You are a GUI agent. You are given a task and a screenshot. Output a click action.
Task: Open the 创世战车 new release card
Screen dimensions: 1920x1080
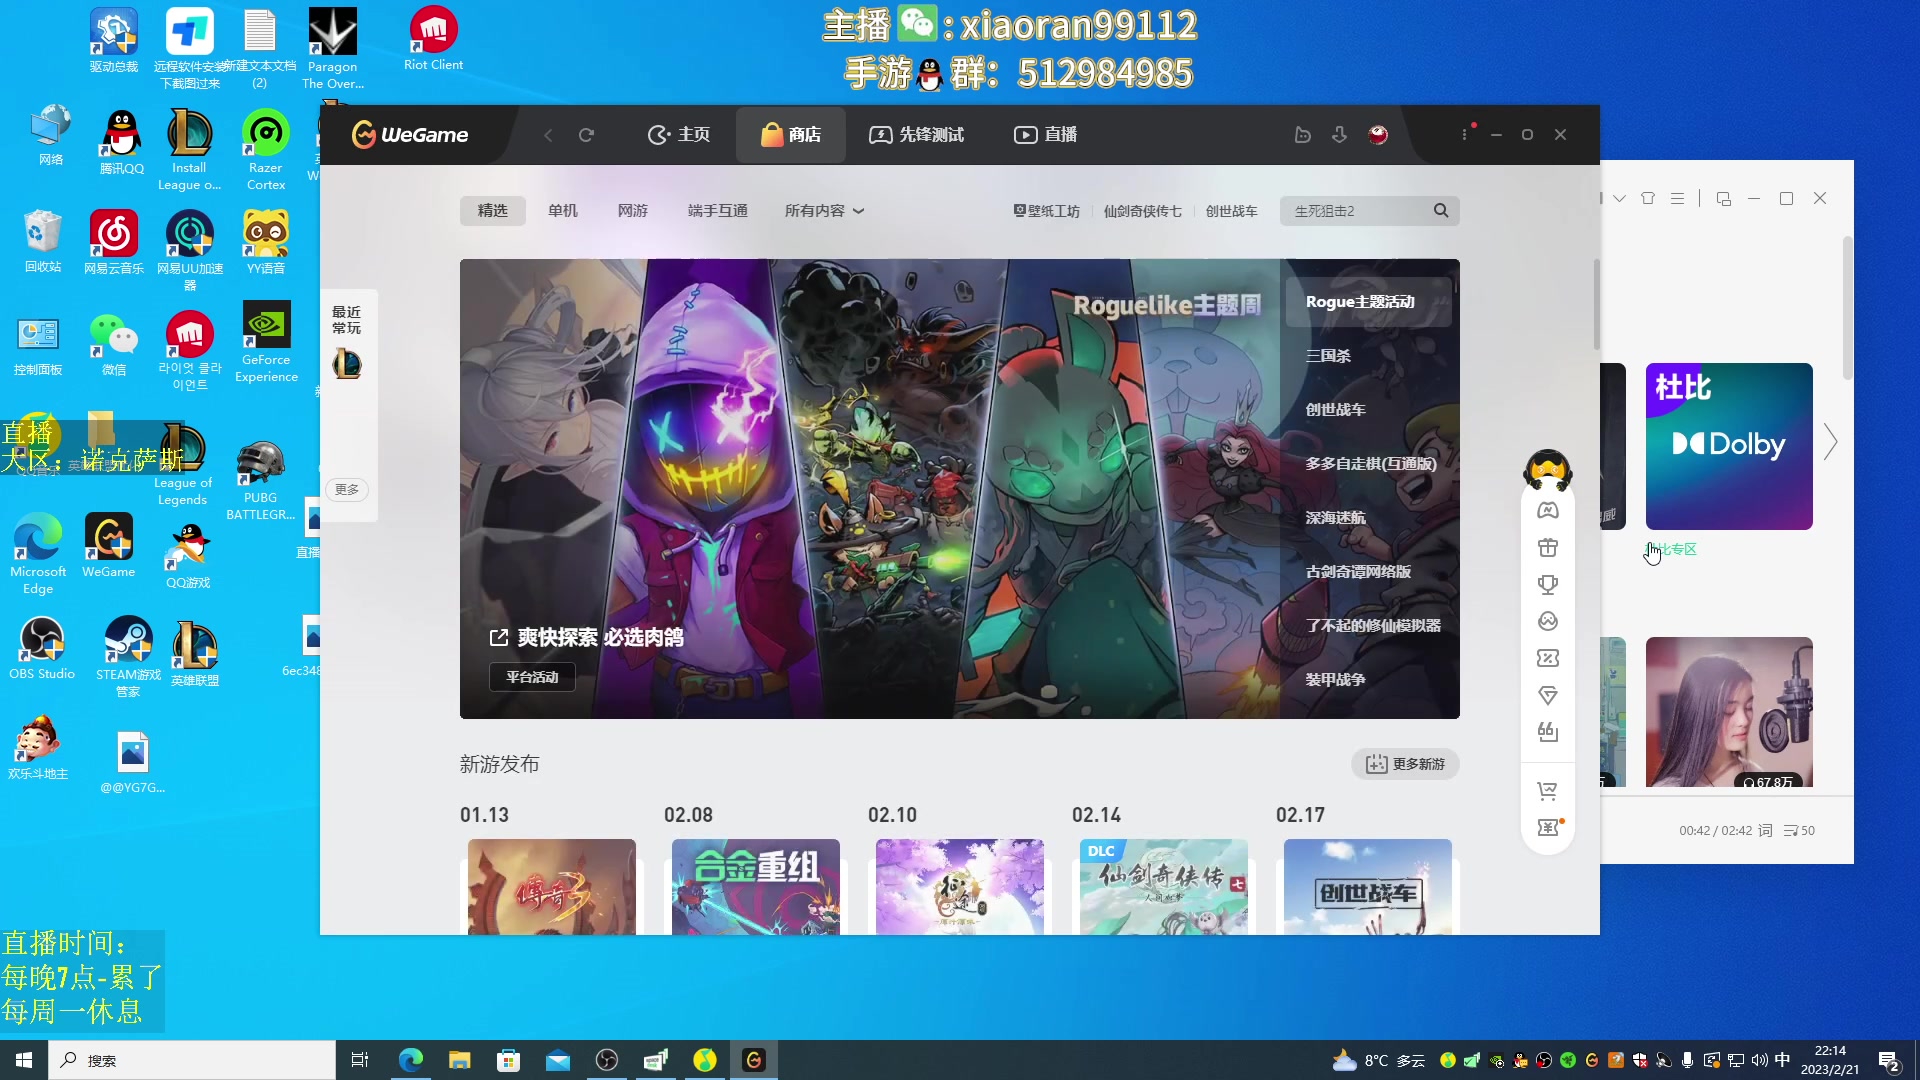click(x=1368, y=887)
